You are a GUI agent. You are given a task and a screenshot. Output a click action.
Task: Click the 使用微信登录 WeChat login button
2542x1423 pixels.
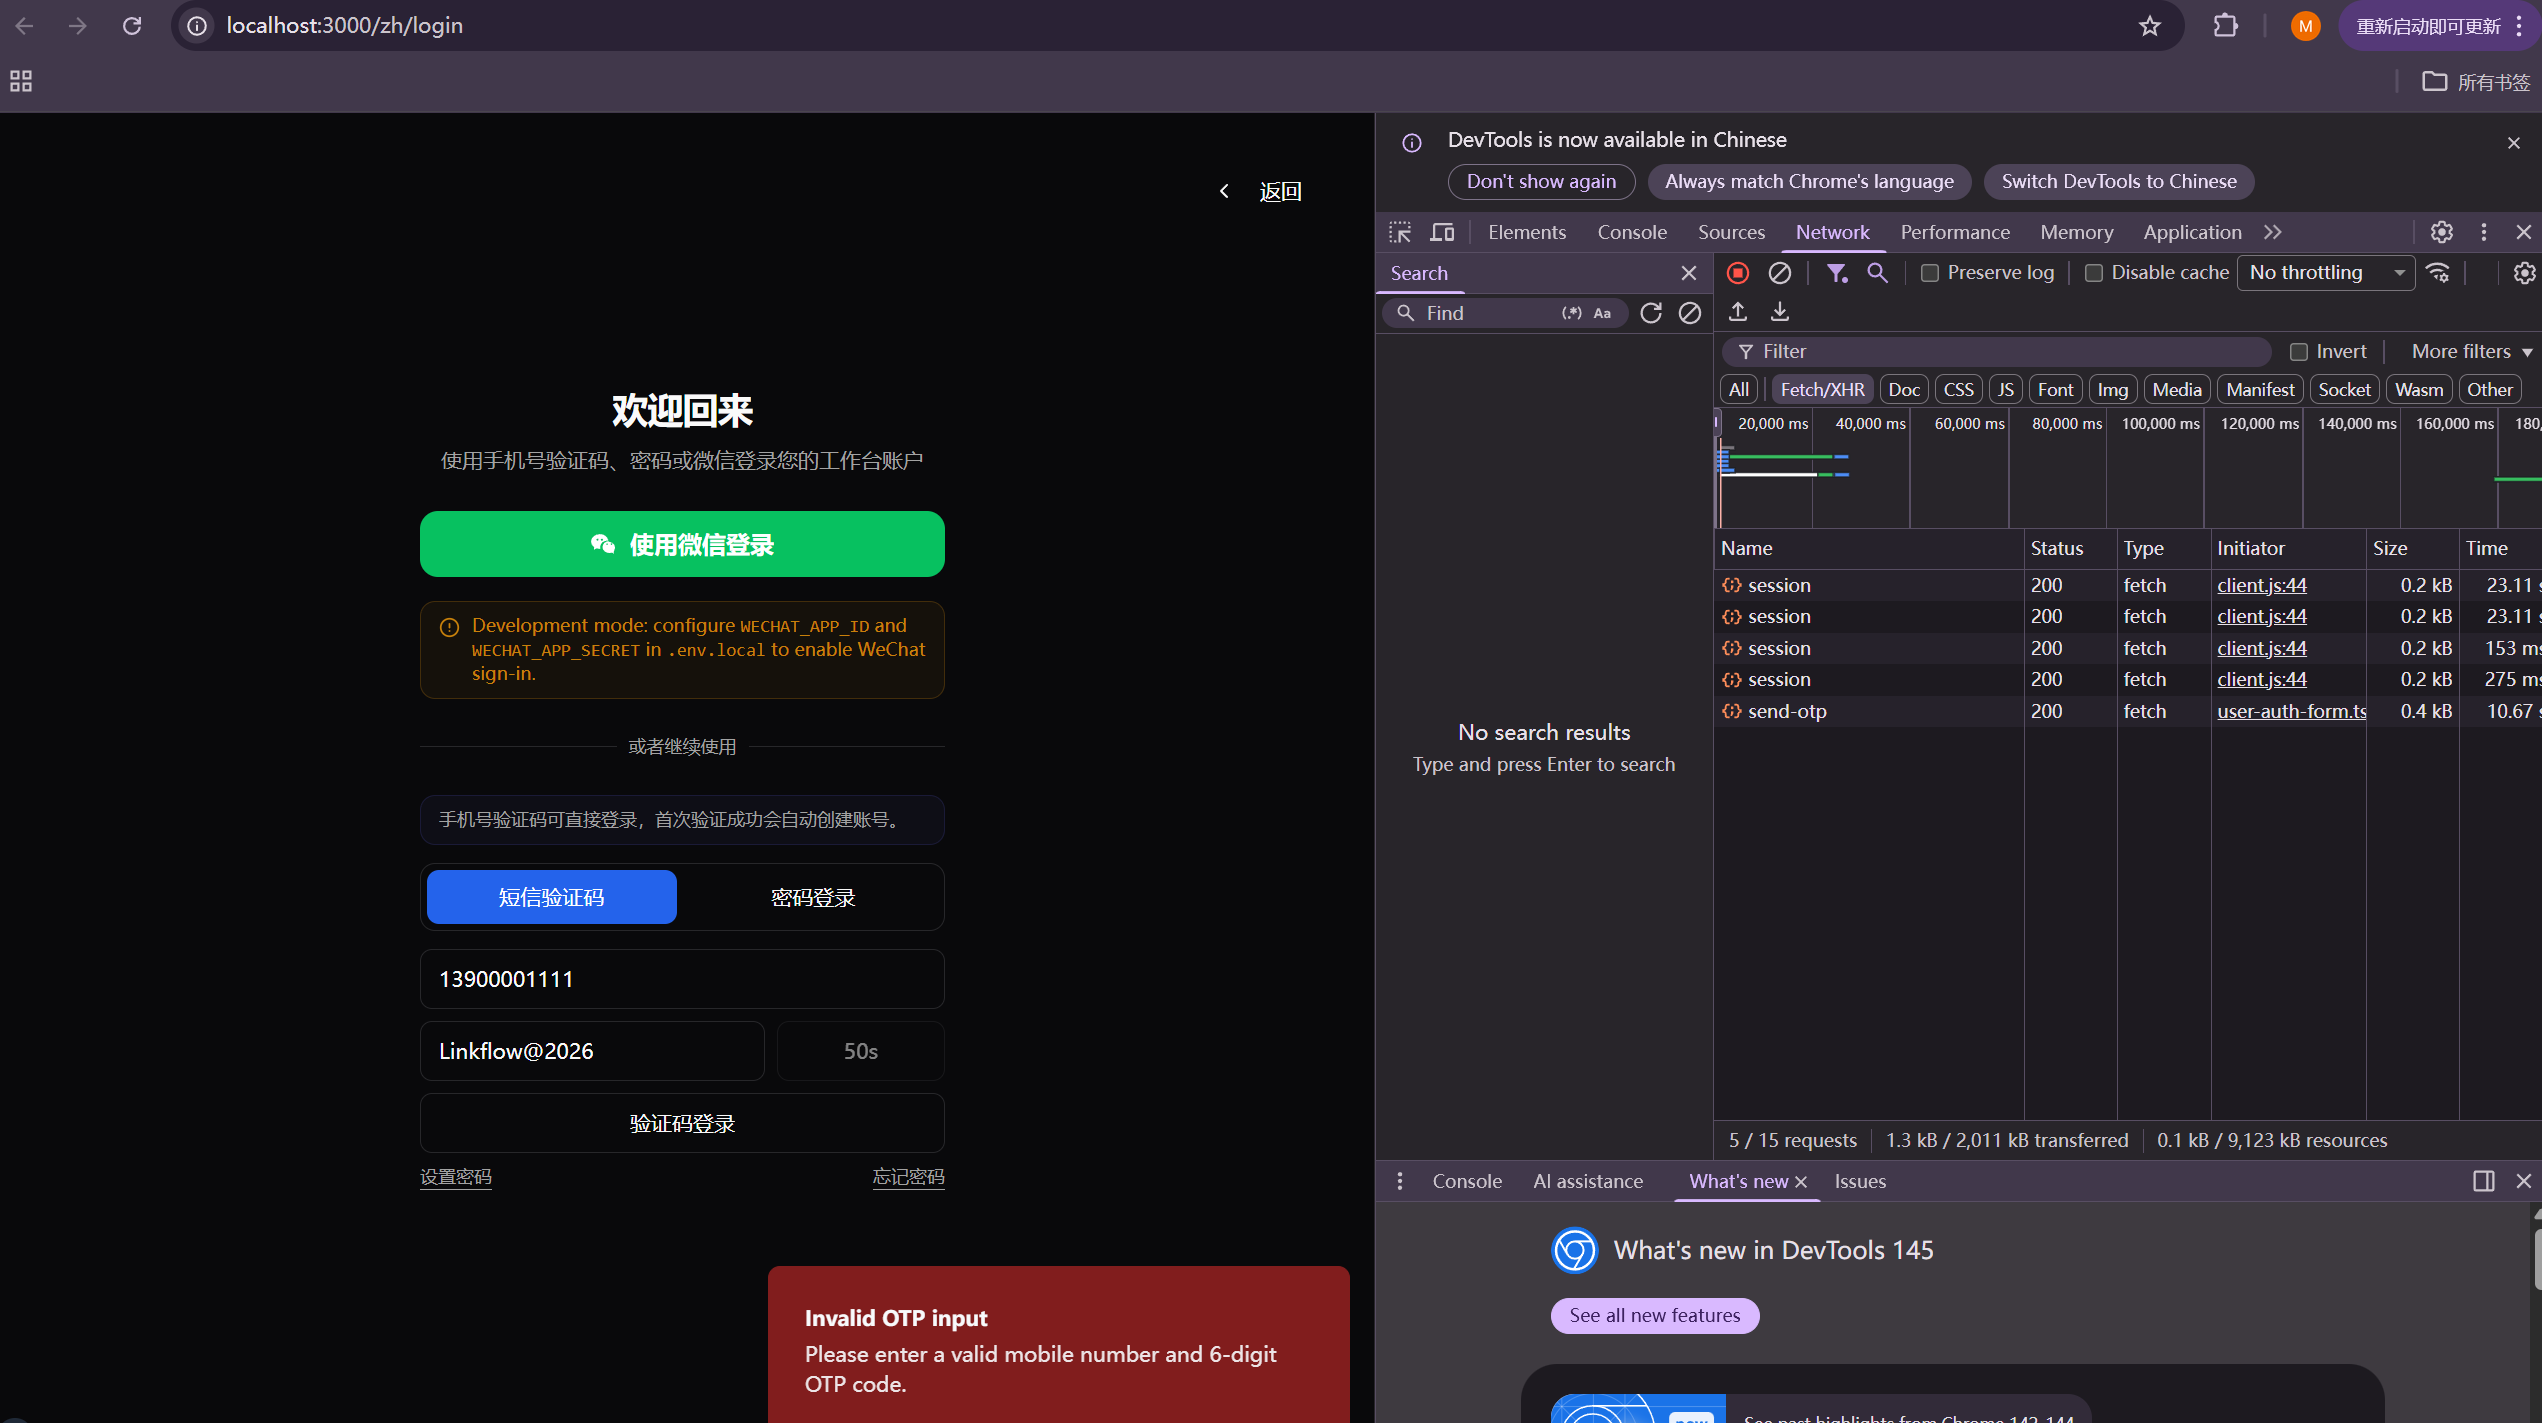click(x=682, y=544)
